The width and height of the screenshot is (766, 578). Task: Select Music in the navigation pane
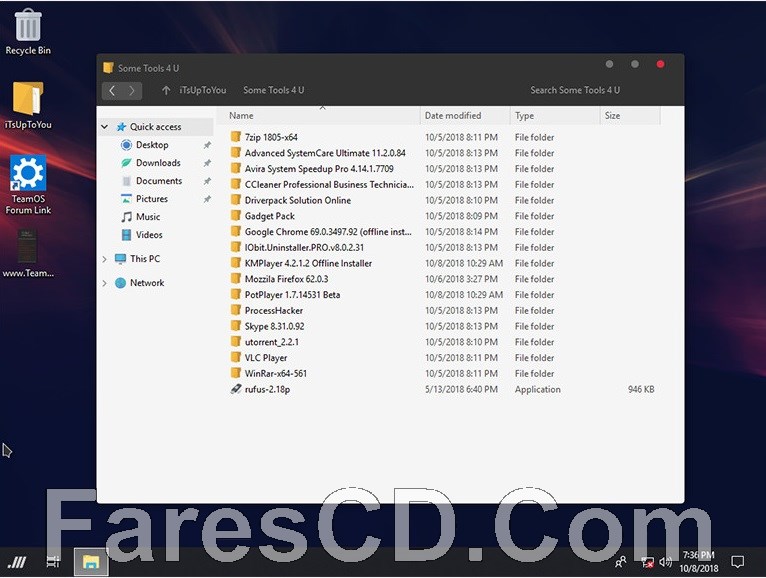pyautogui.click(x=148, y=216)
